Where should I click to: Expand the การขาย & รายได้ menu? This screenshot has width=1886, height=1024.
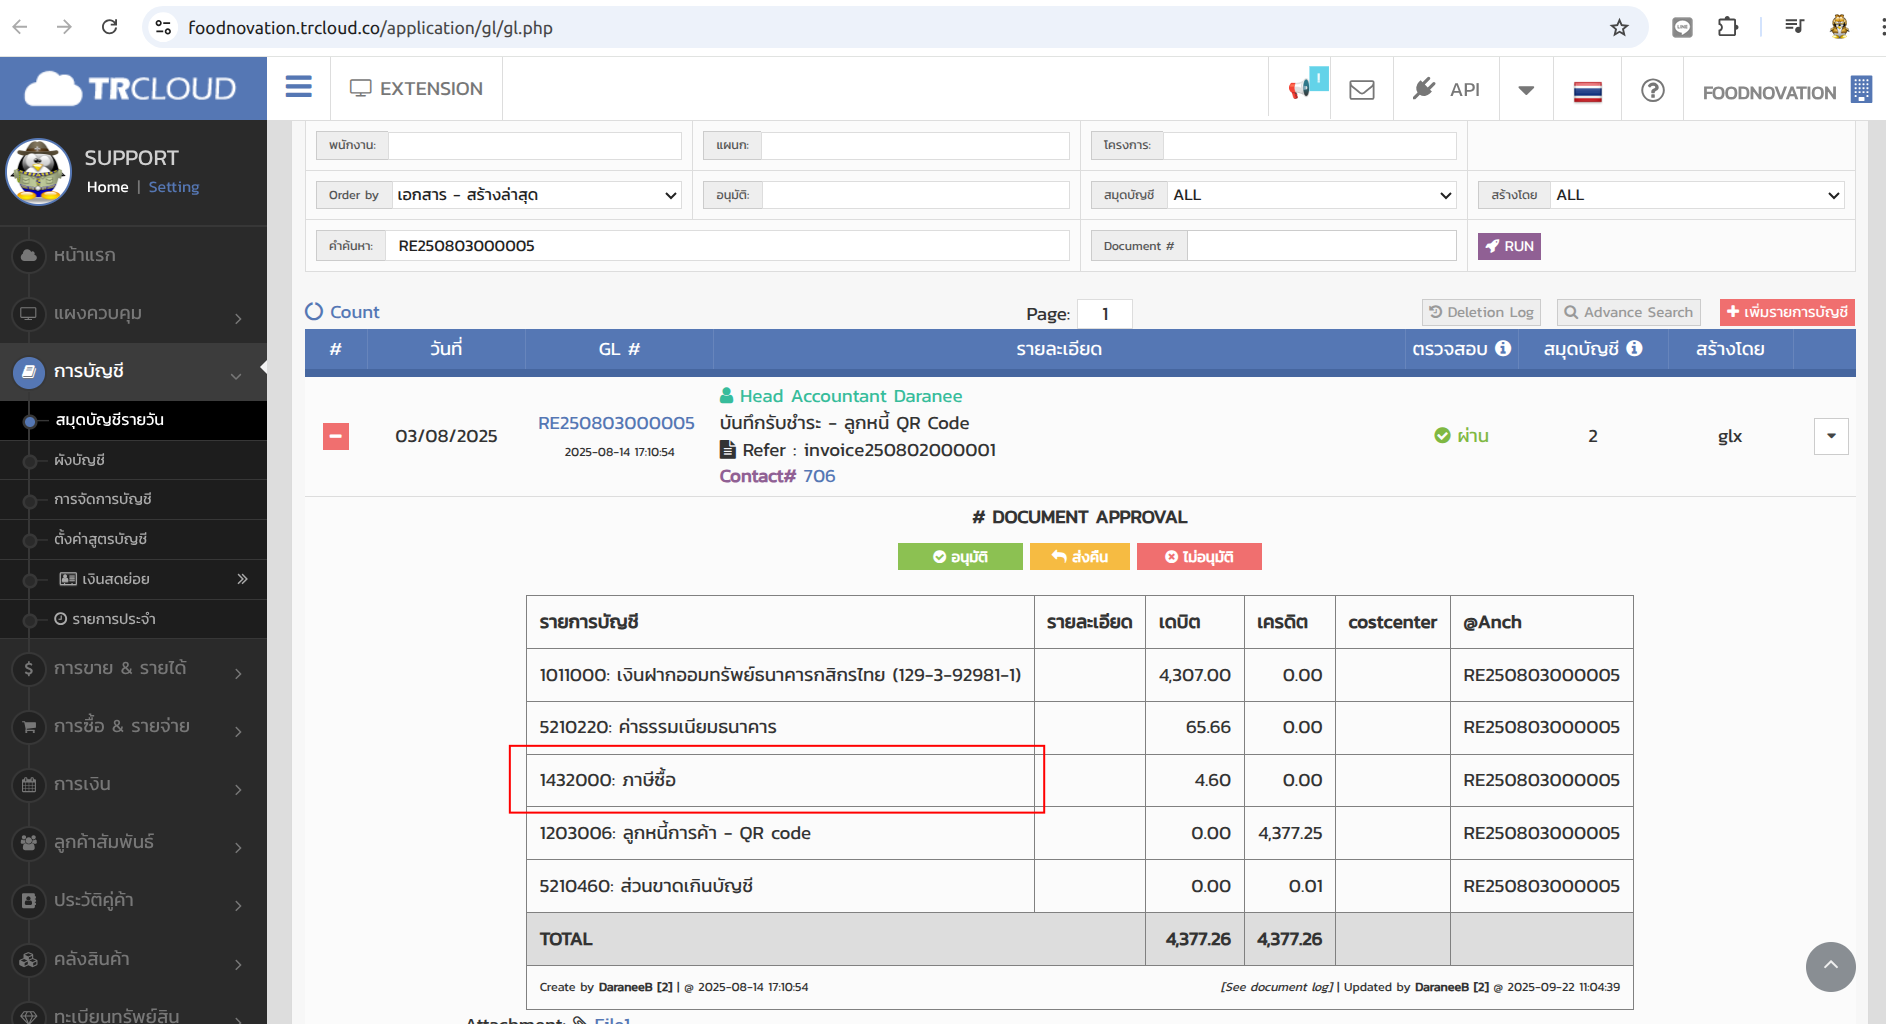(134, 669)
